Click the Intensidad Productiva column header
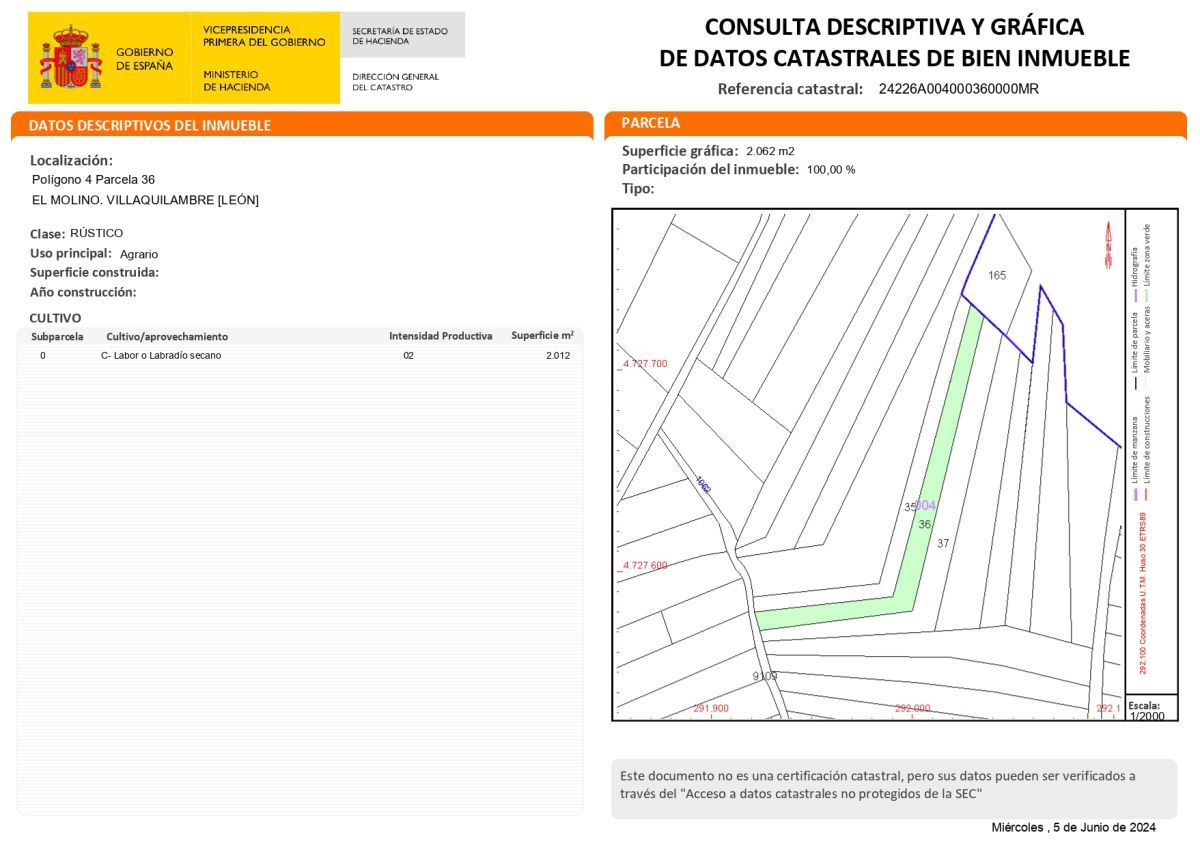Viewport: 1200px width, 848px height. 440,336
